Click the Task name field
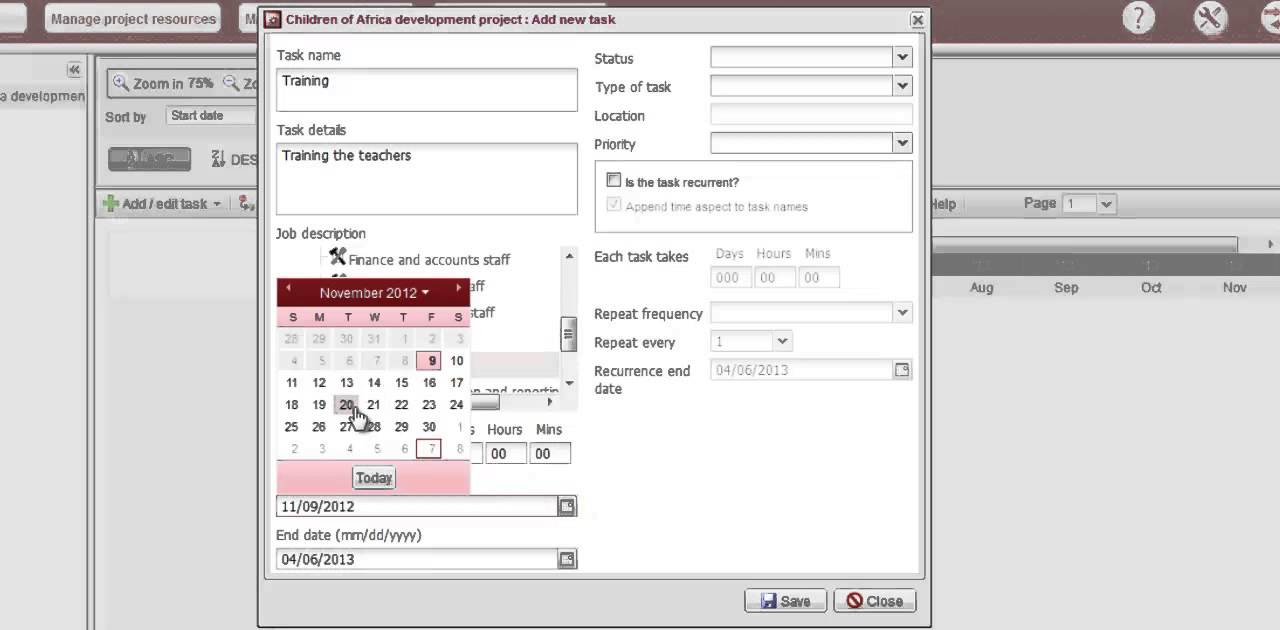Image resolution: width=1280 pixels, height=630 pixels. [427, 89]
